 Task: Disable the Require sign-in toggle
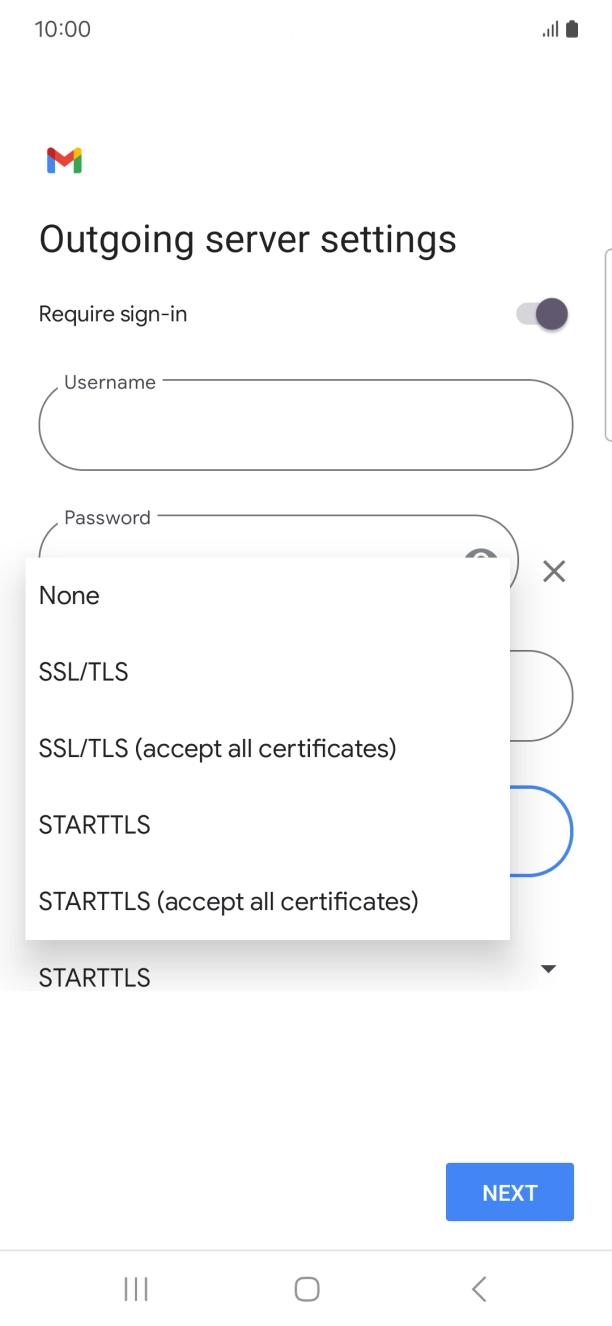tap(541, 313)
